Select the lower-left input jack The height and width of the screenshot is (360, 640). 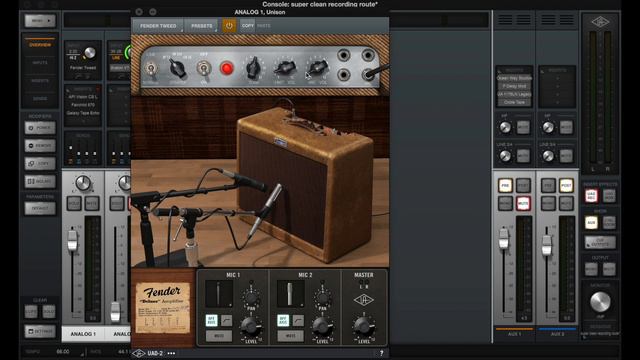[344, 75]
